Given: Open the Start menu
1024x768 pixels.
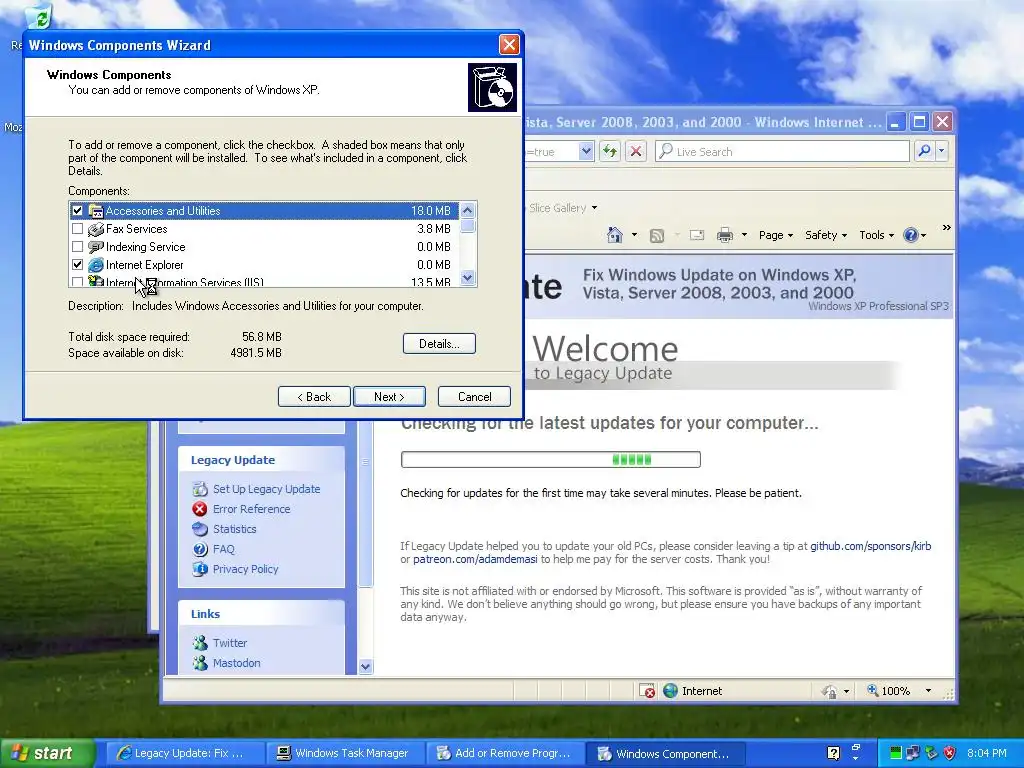Looking at the screenshot, I should tap(47, 753).
